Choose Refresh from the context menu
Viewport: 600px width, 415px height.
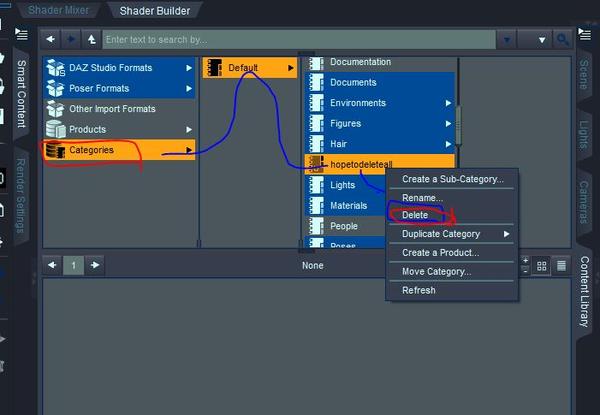tap(452, 290)
